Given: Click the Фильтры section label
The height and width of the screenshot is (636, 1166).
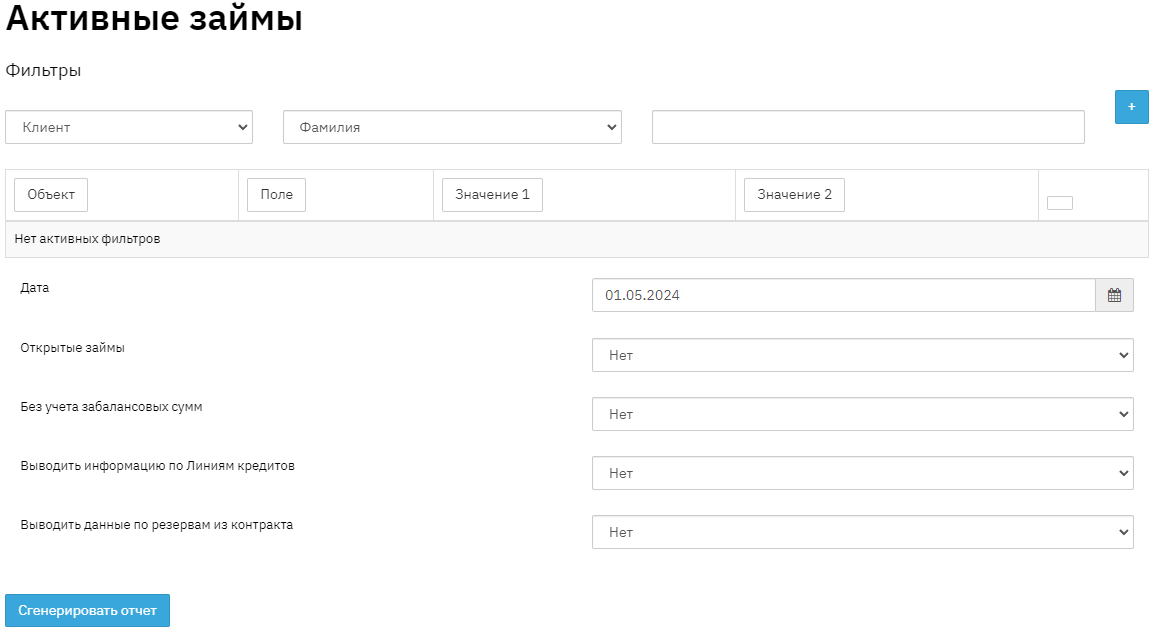Looking at the screenshot, I should click(x=43, y=71).
